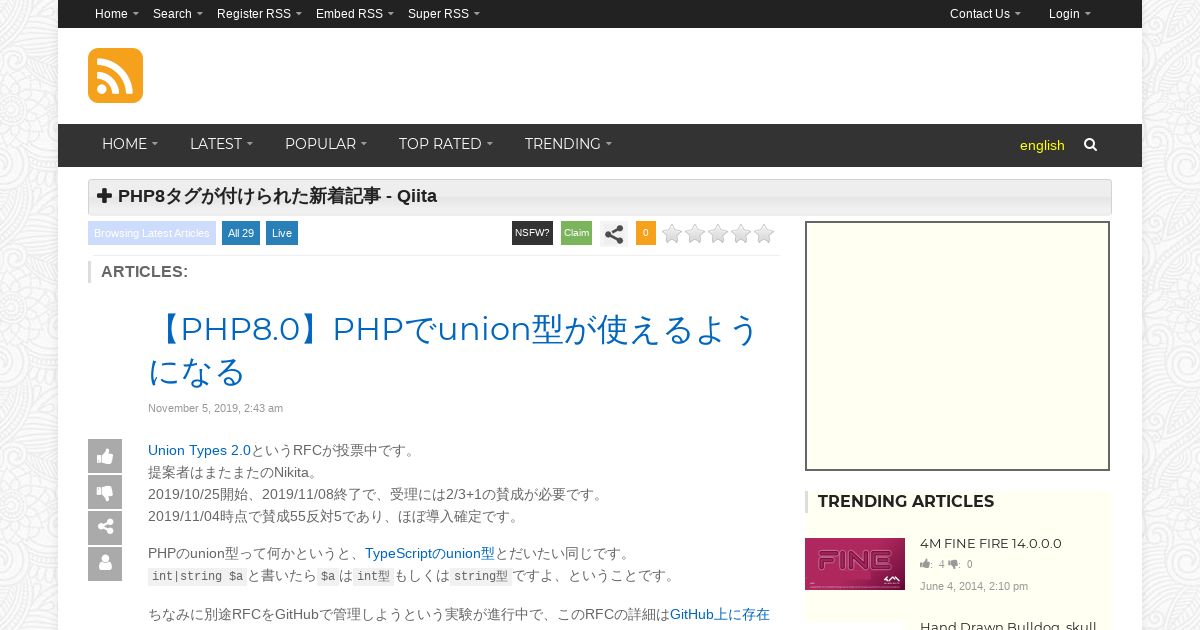Rate the feed four stars
Screen dimensions: 1200x630
(741, 234)
